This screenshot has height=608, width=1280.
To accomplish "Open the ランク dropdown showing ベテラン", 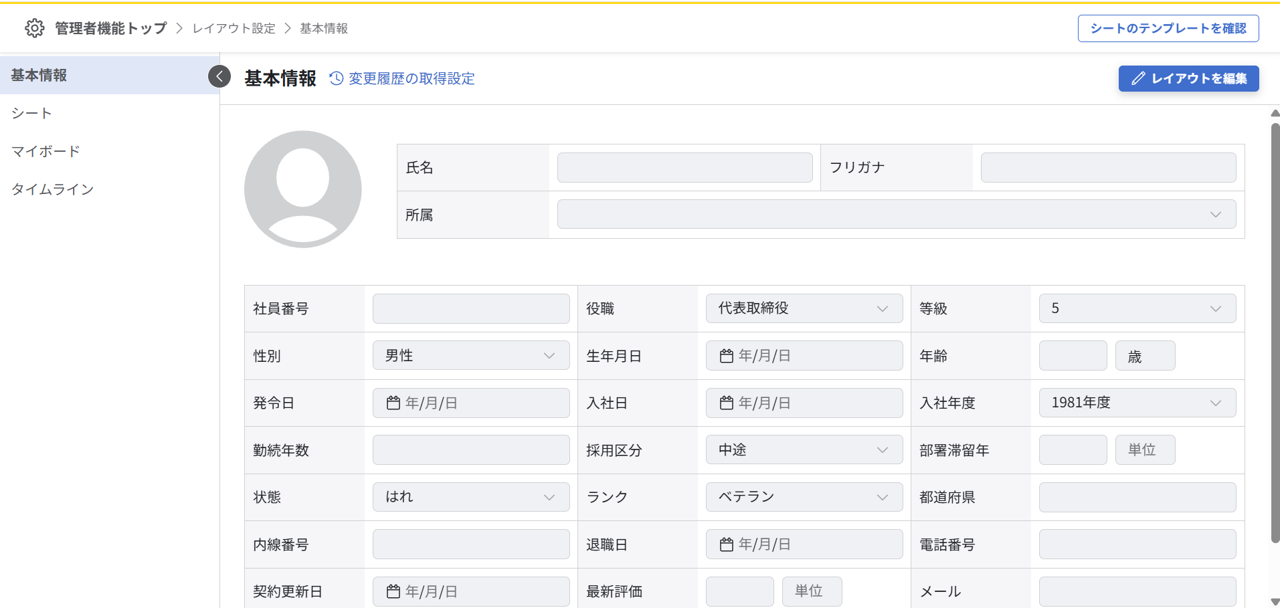I will (804, 497).
